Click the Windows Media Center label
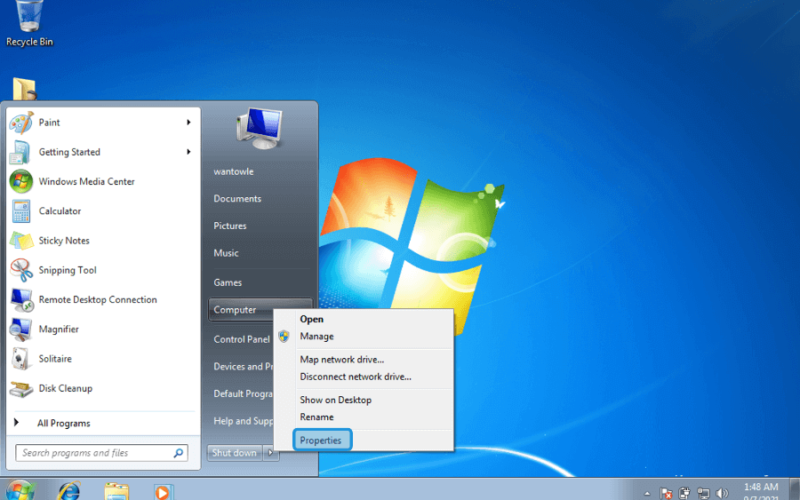This screenshot has width=800, height=500. 87,181
